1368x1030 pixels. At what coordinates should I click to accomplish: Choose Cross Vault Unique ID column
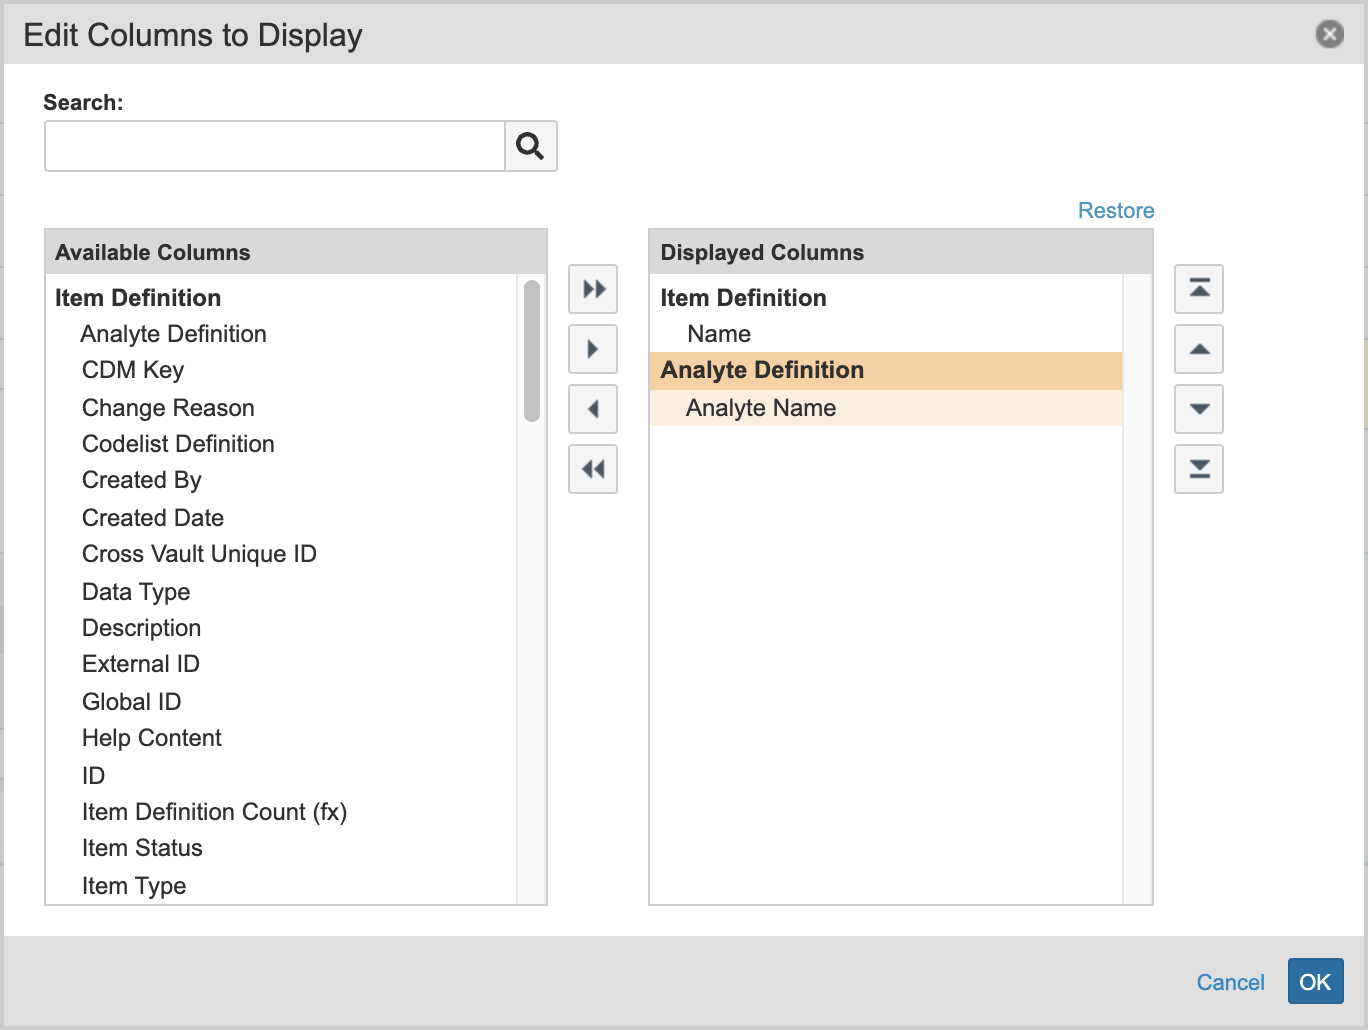[x=199, y=554]
